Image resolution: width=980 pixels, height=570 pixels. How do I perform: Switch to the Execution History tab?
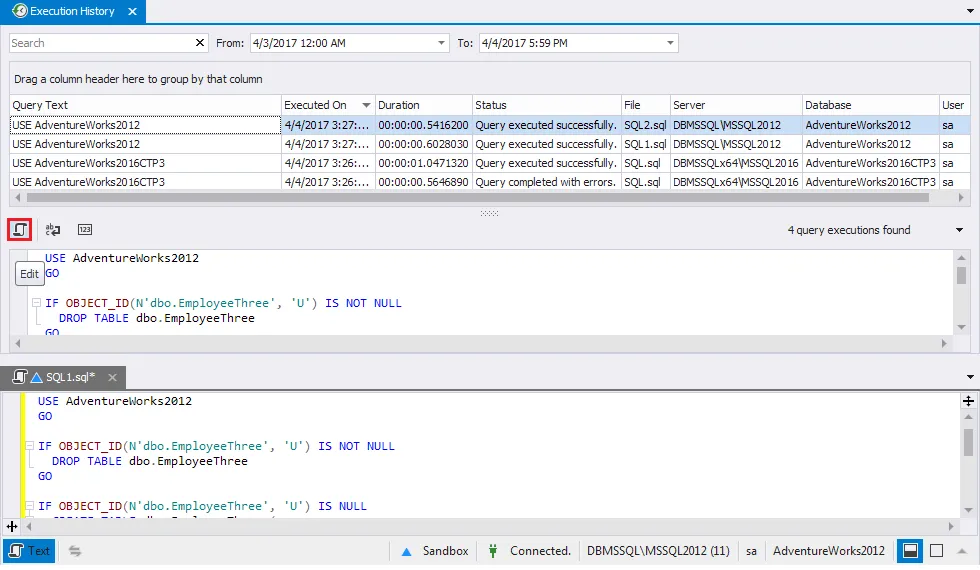72,12
